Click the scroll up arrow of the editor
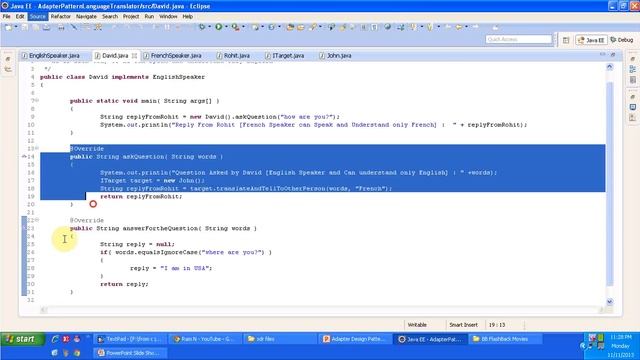Screen dimensions: 640x360 (610, 67)
